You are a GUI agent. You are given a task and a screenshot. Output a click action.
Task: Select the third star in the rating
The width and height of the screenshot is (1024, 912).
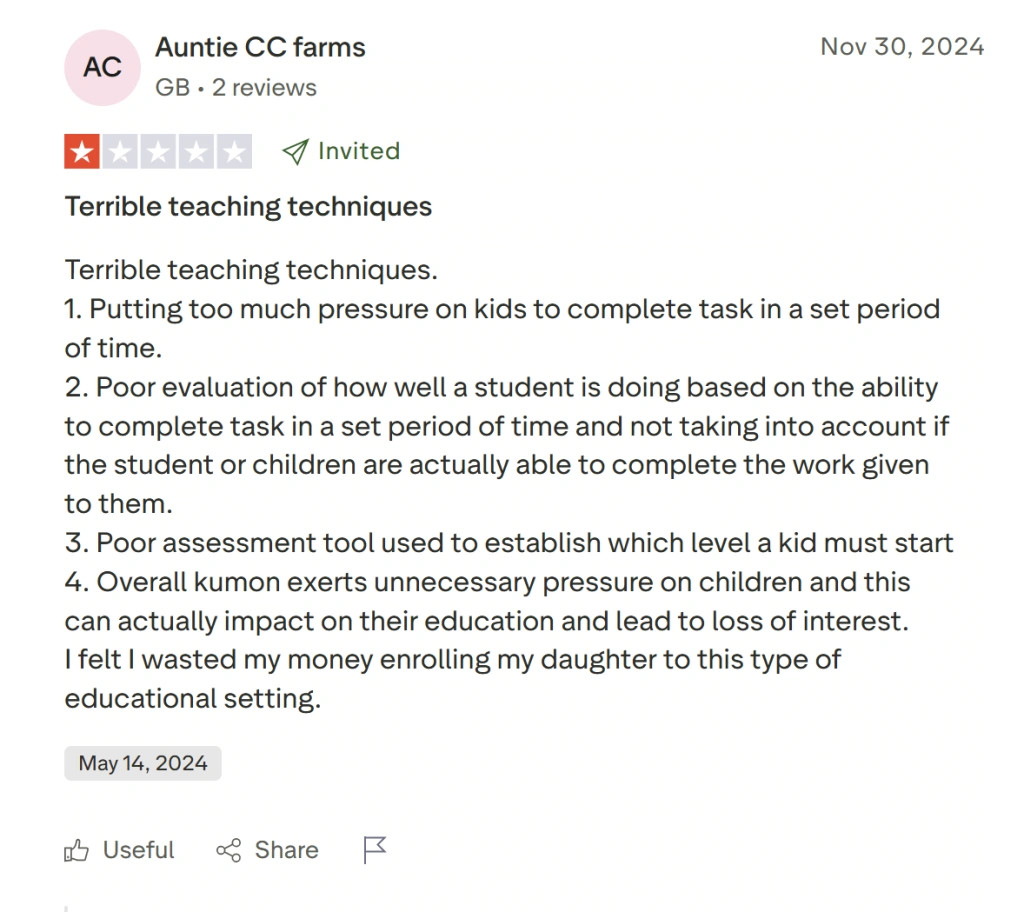[158, 151]
